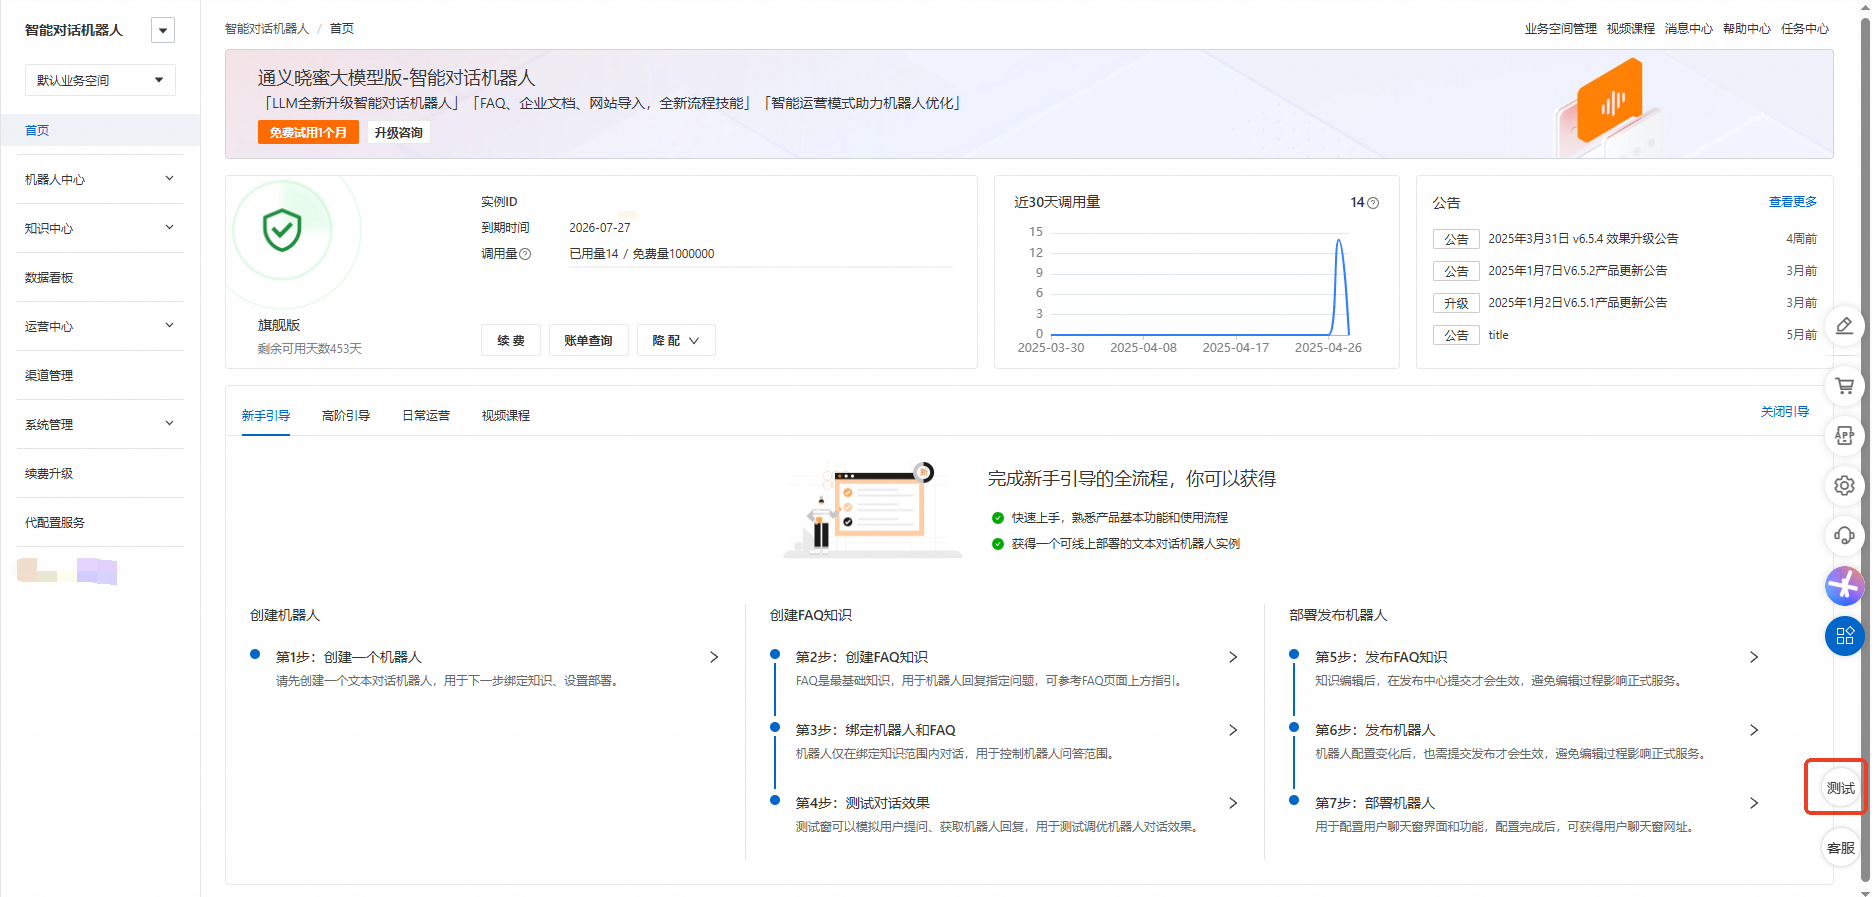Click the edit pencil floating icon
The width and height of the screenshot is (1872, 897).
[x=1844, y=326]
